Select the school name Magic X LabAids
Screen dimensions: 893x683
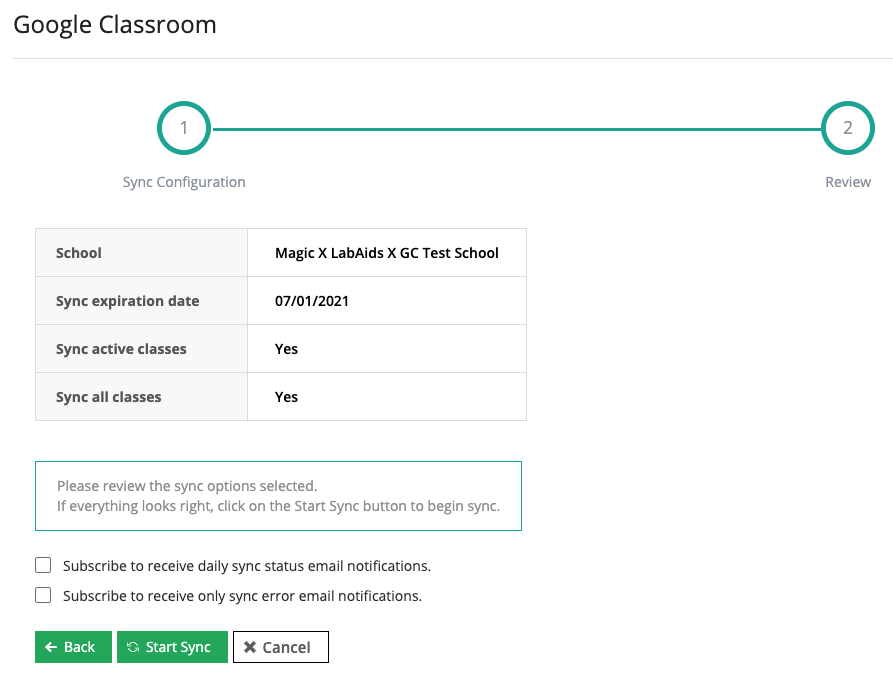pos(386,253)
